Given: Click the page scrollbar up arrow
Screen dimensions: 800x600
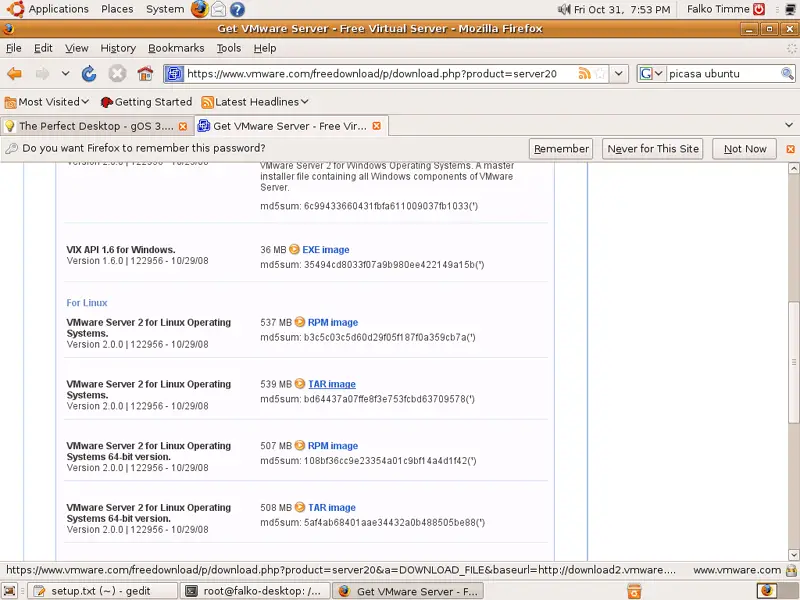Looking at the screenshot, I should coord(793,168).
